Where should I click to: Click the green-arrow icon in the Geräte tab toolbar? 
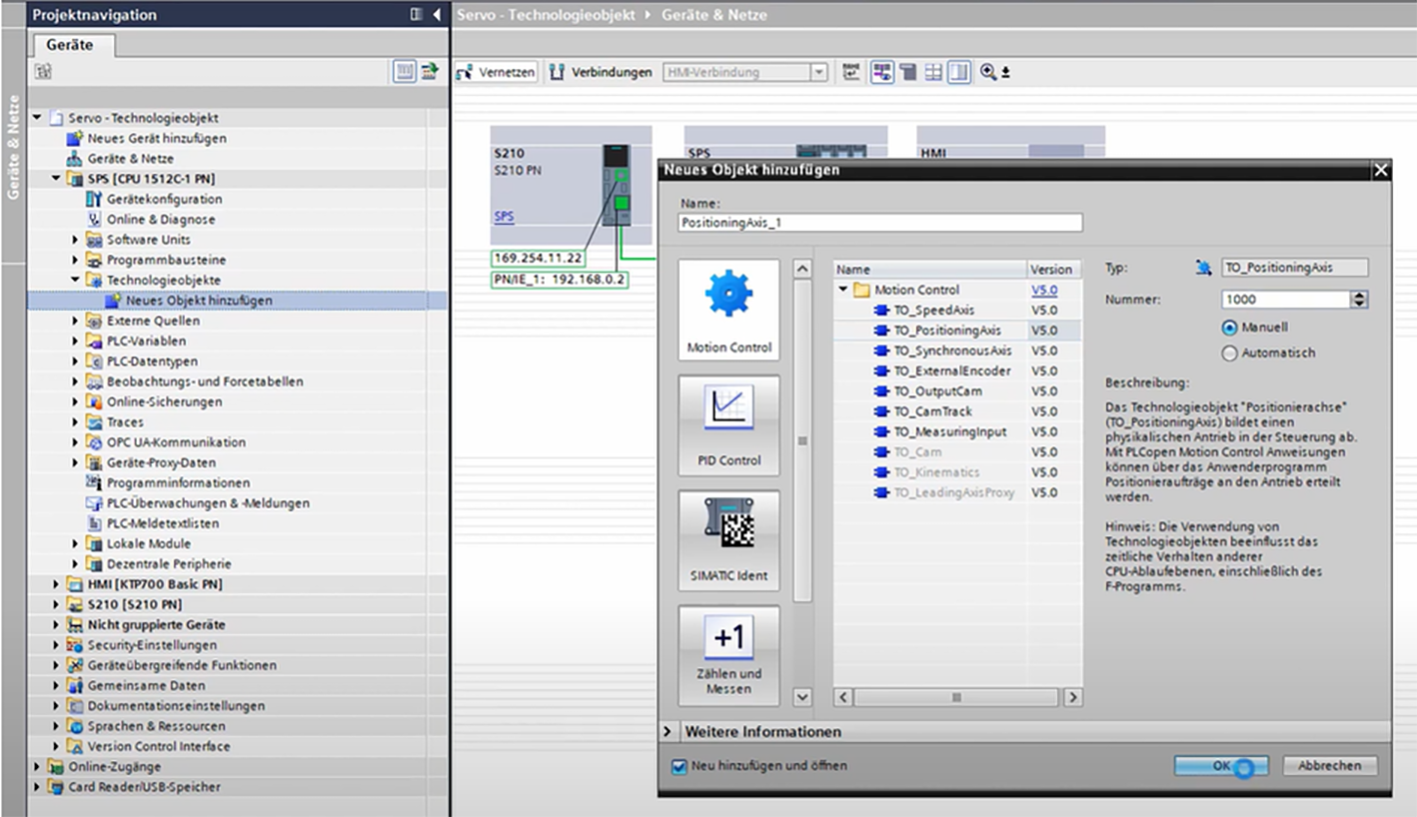tap(430, 72)
